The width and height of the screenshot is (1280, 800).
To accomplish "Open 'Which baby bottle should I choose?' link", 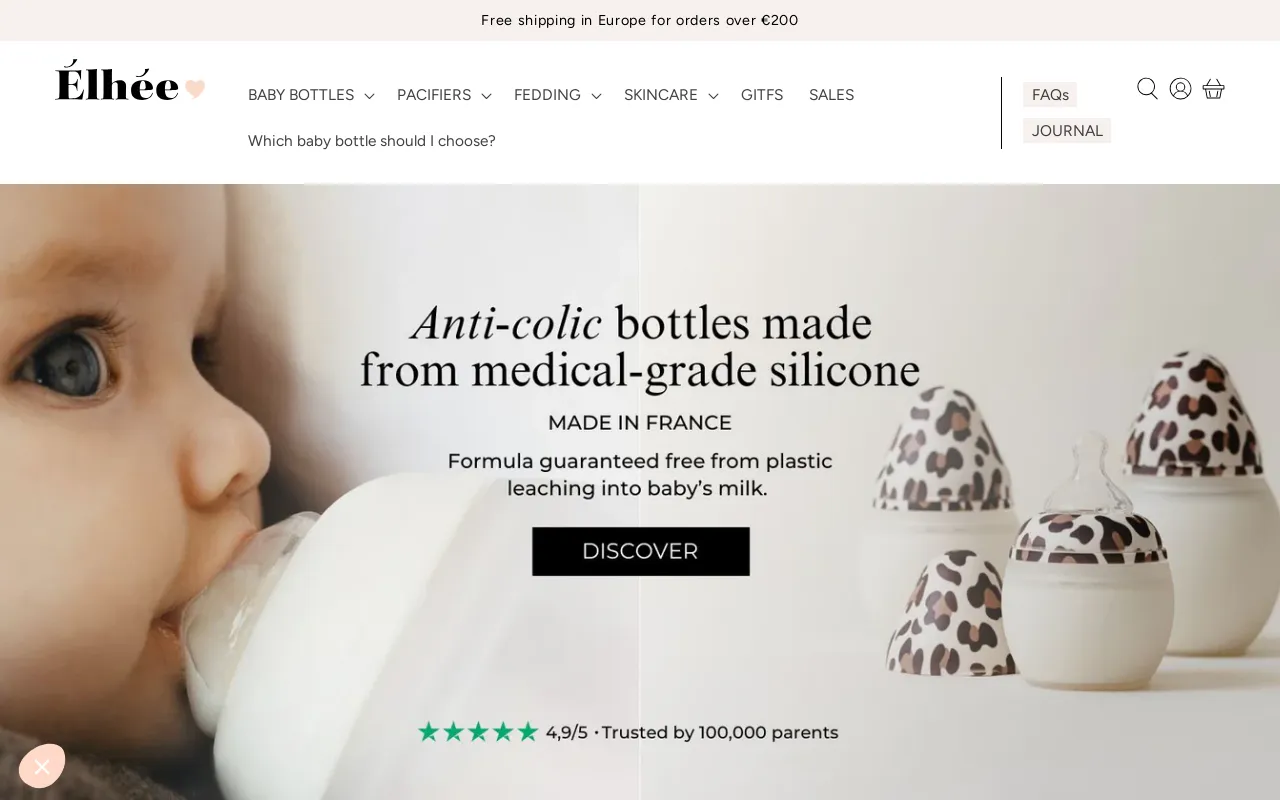I will coord(372,141).
